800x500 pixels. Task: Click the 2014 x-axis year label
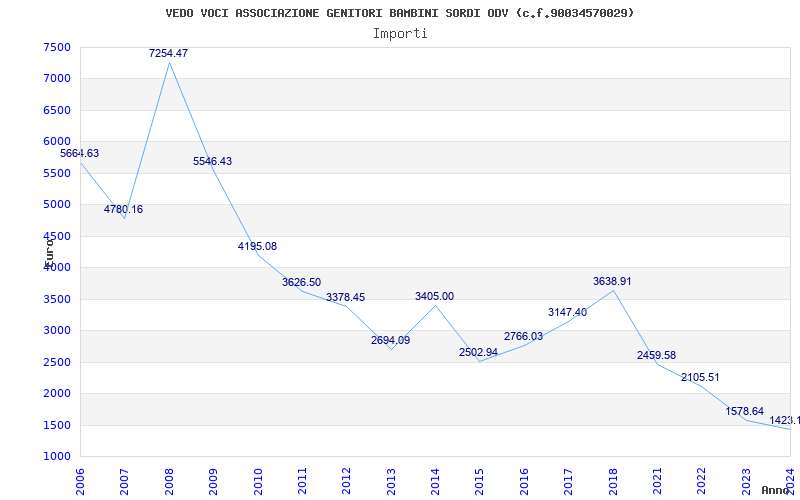435,481
